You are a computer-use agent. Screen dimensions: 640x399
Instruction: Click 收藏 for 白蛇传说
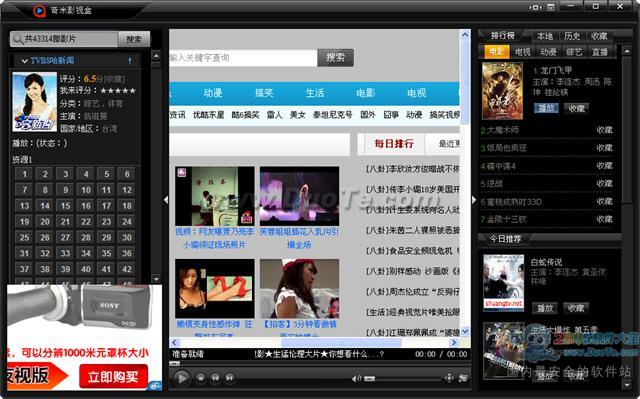tap(576, 308)
